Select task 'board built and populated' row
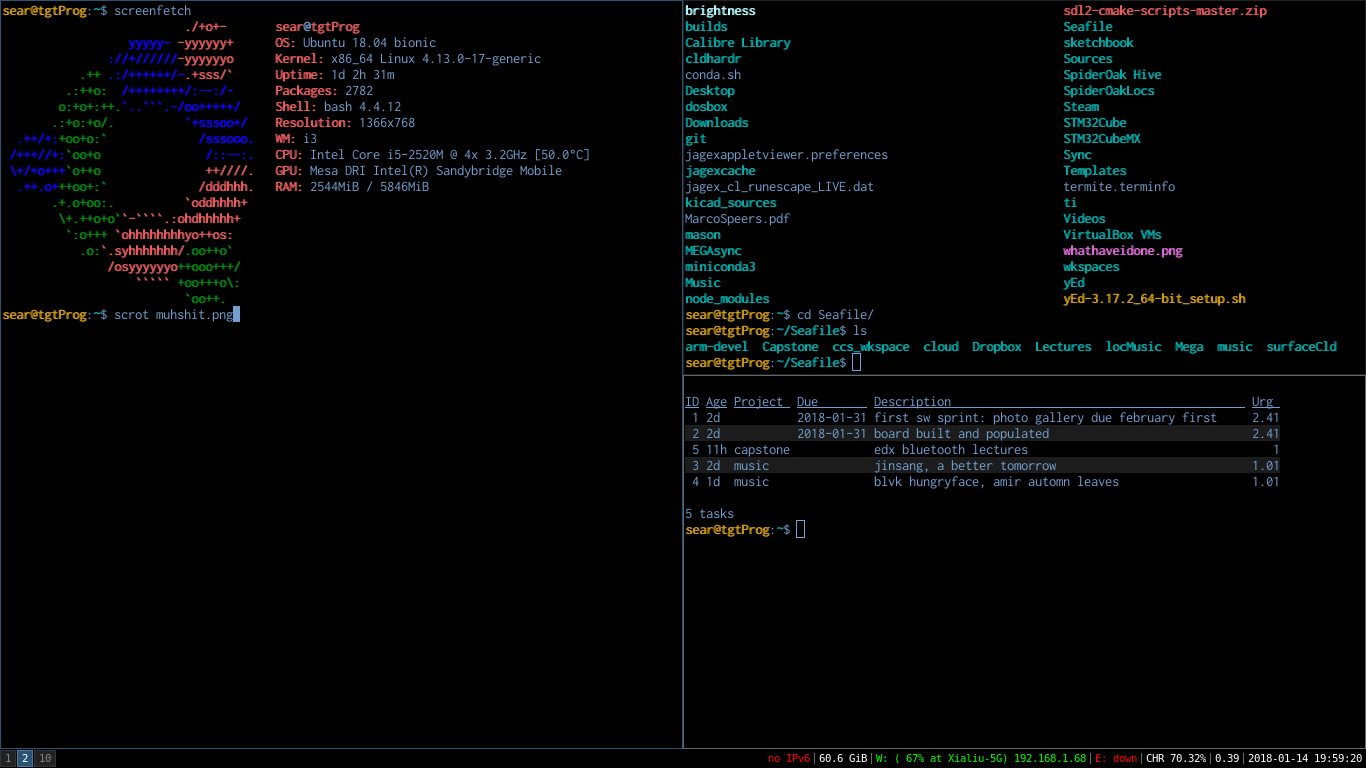 coord(982,434)
